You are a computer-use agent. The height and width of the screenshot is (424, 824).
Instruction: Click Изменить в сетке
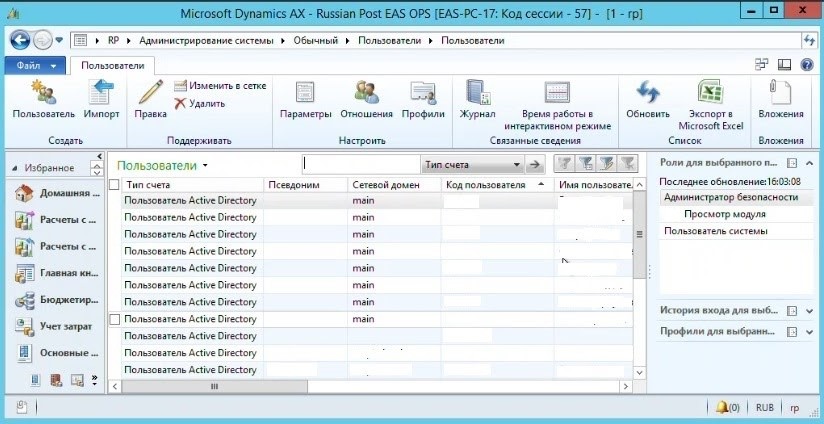click(x=220, y=86)
